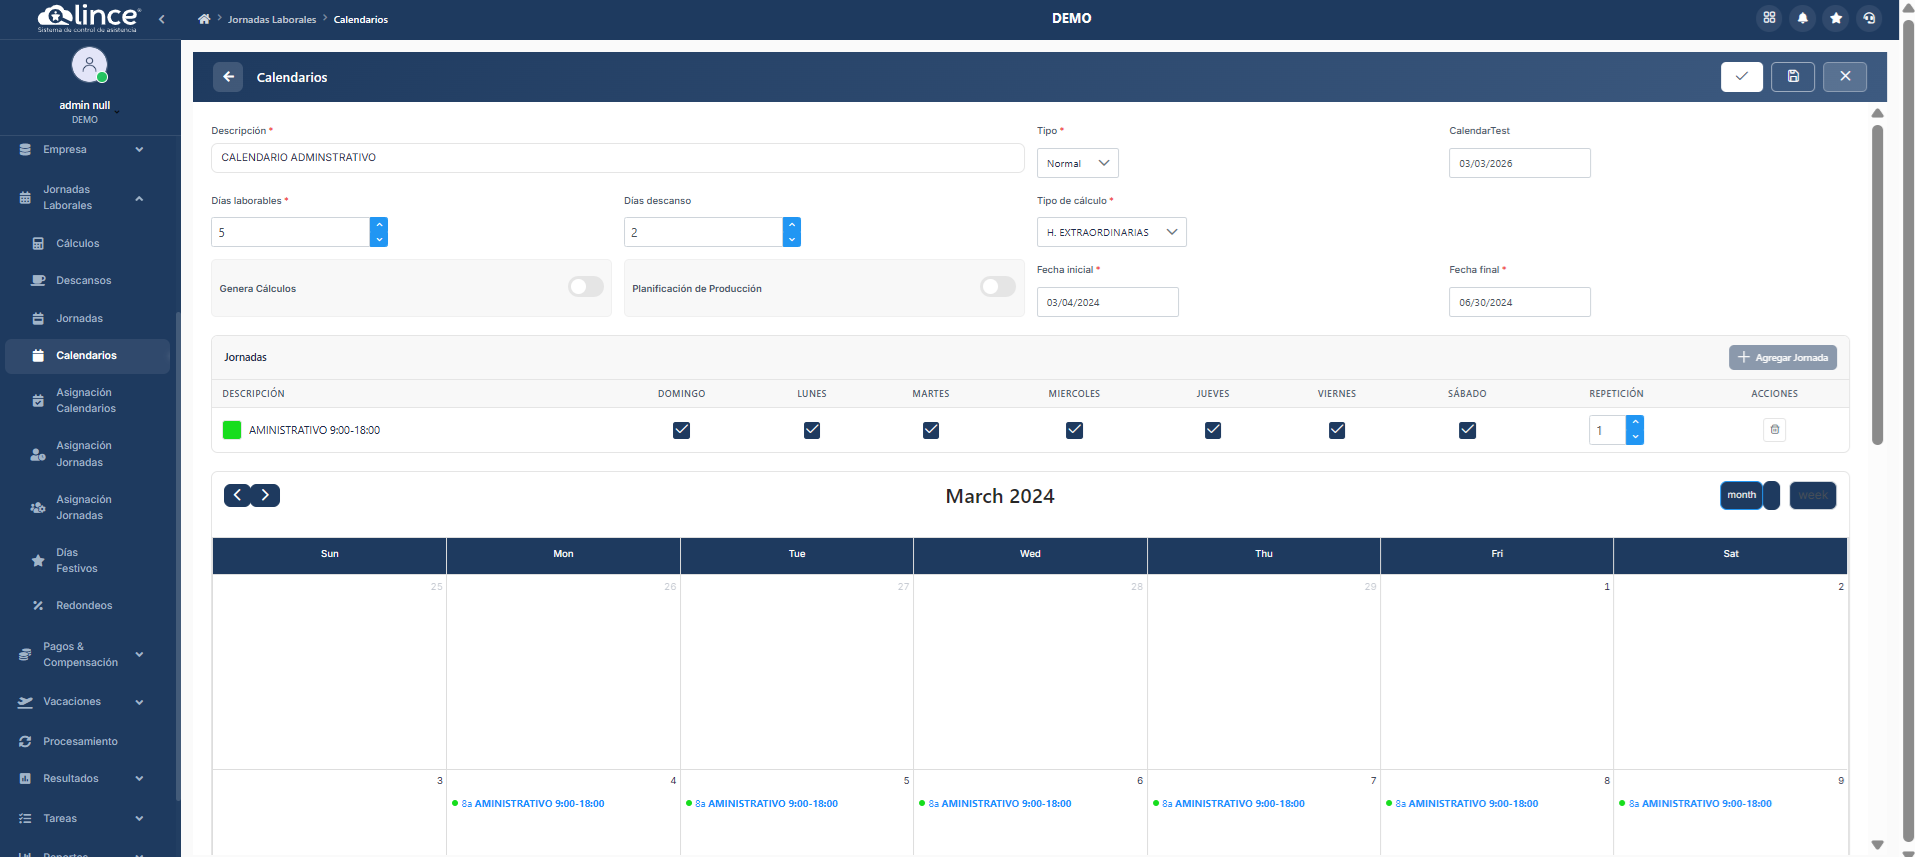The image size is (1915, 857).
Task: Click the green color swatch of AMINISTRATIVO
Action: pyautogui.click(x=232, y=430)
